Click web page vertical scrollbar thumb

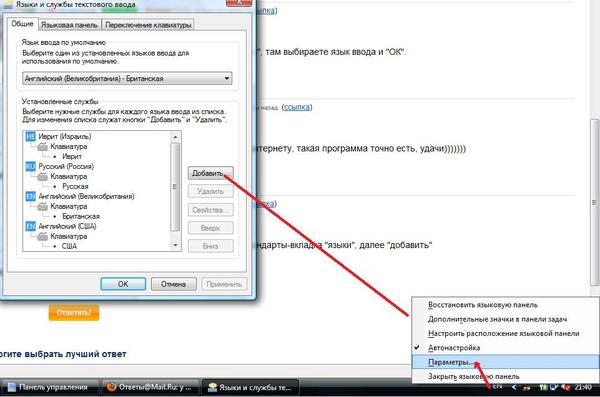595,202
